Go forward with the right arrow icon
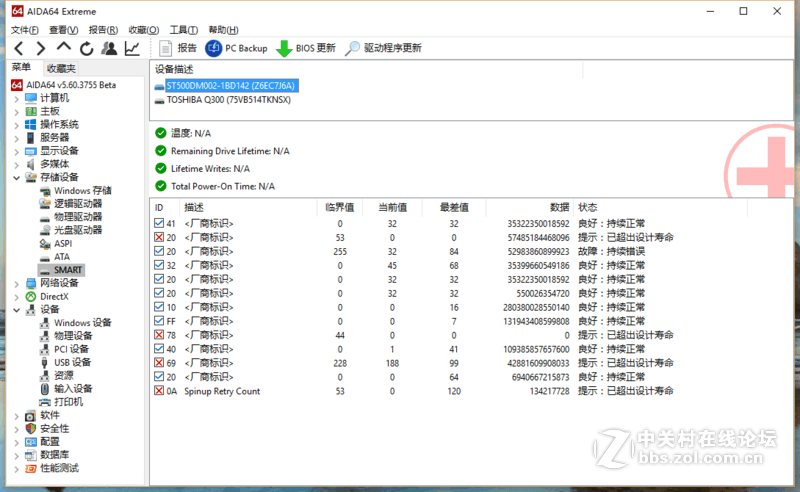Screen dimensions: 800x492 pyautogui.click(x=41, y=48)
